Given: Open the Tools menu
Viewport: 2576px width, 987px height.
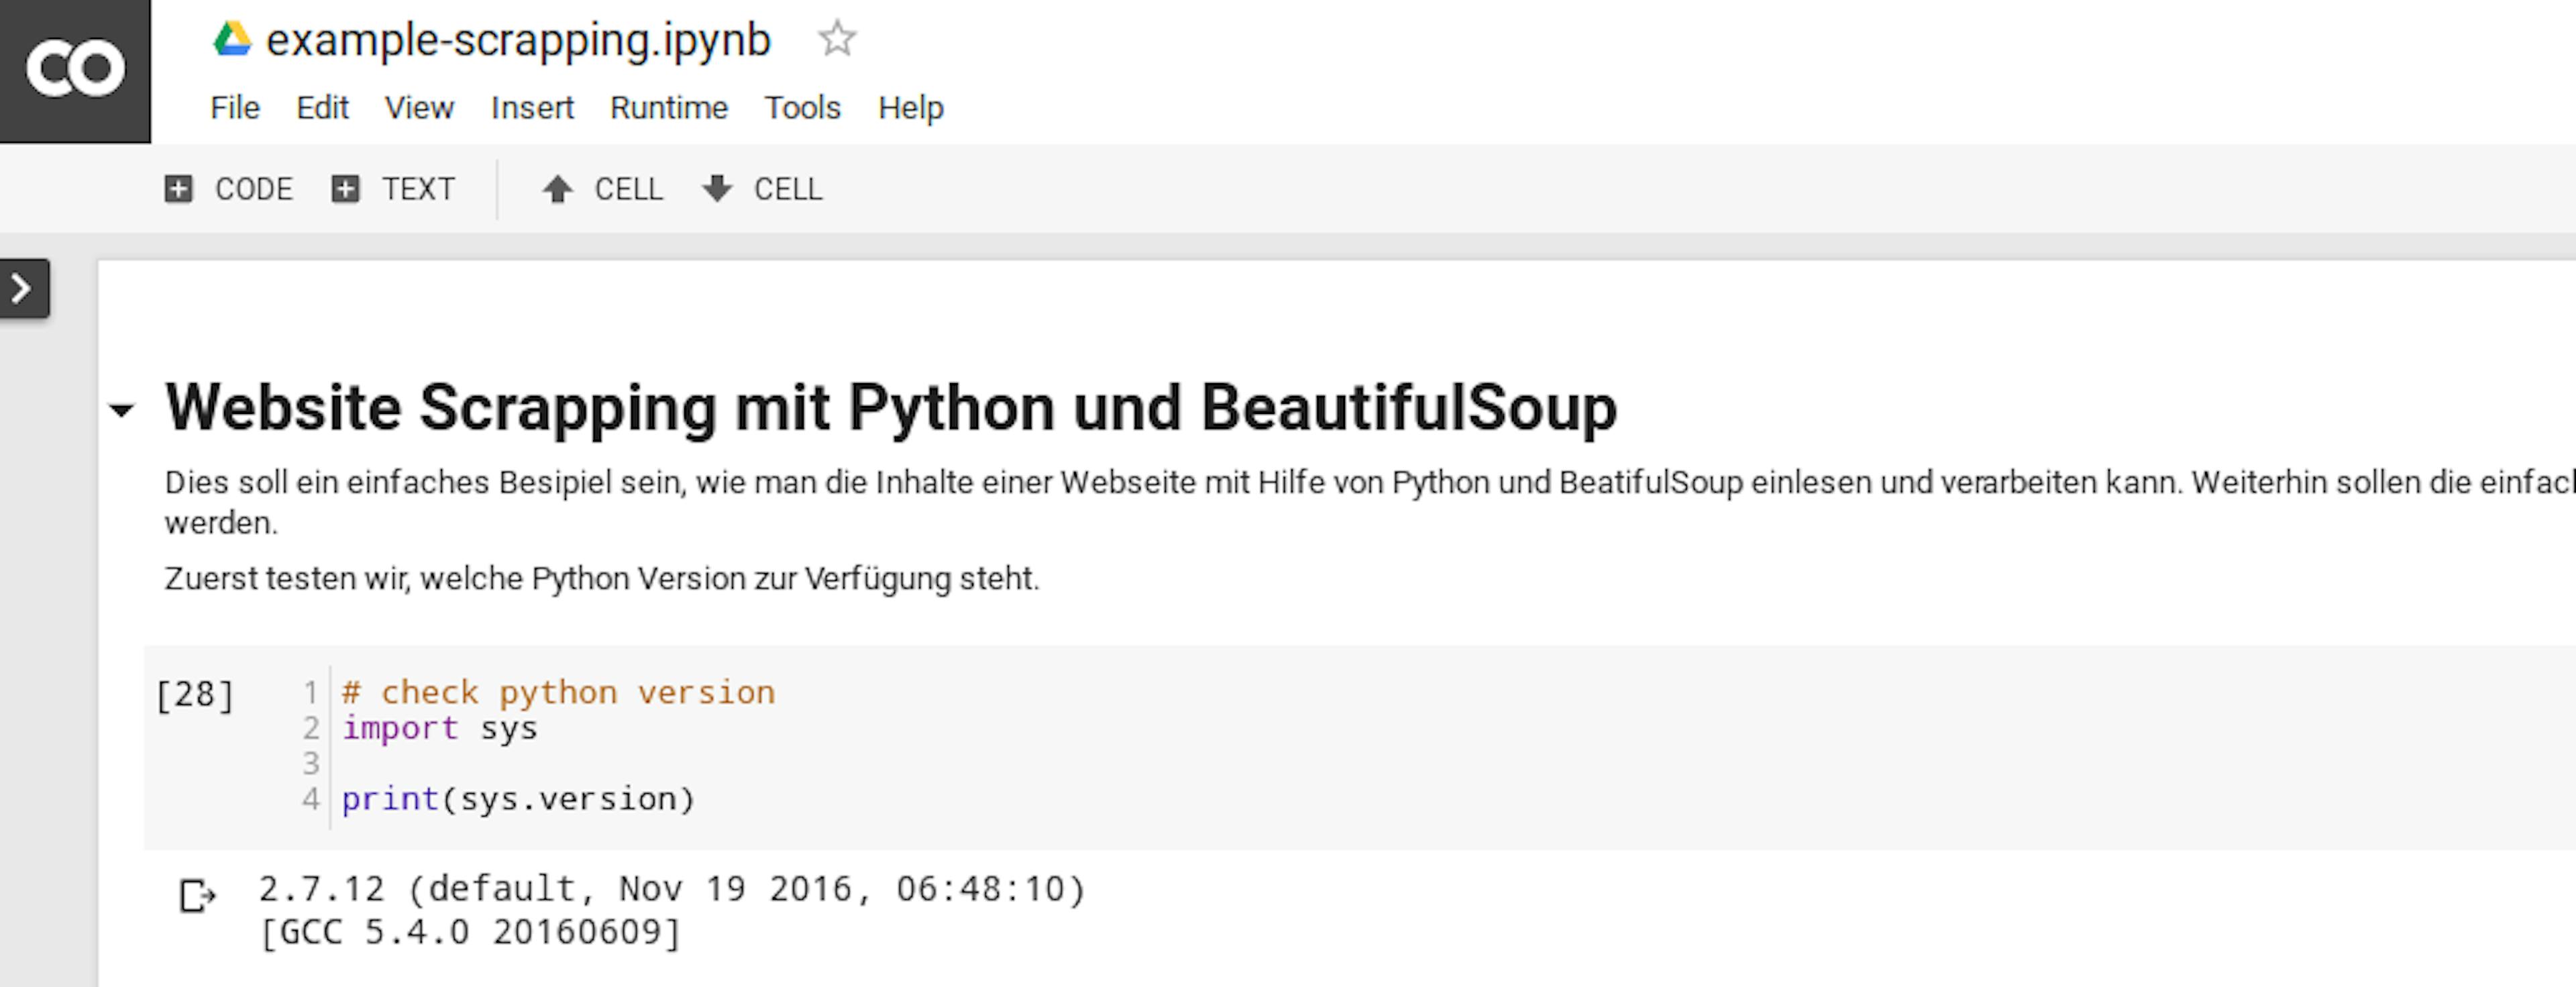Looking at the screenshot, I should 803,107.
